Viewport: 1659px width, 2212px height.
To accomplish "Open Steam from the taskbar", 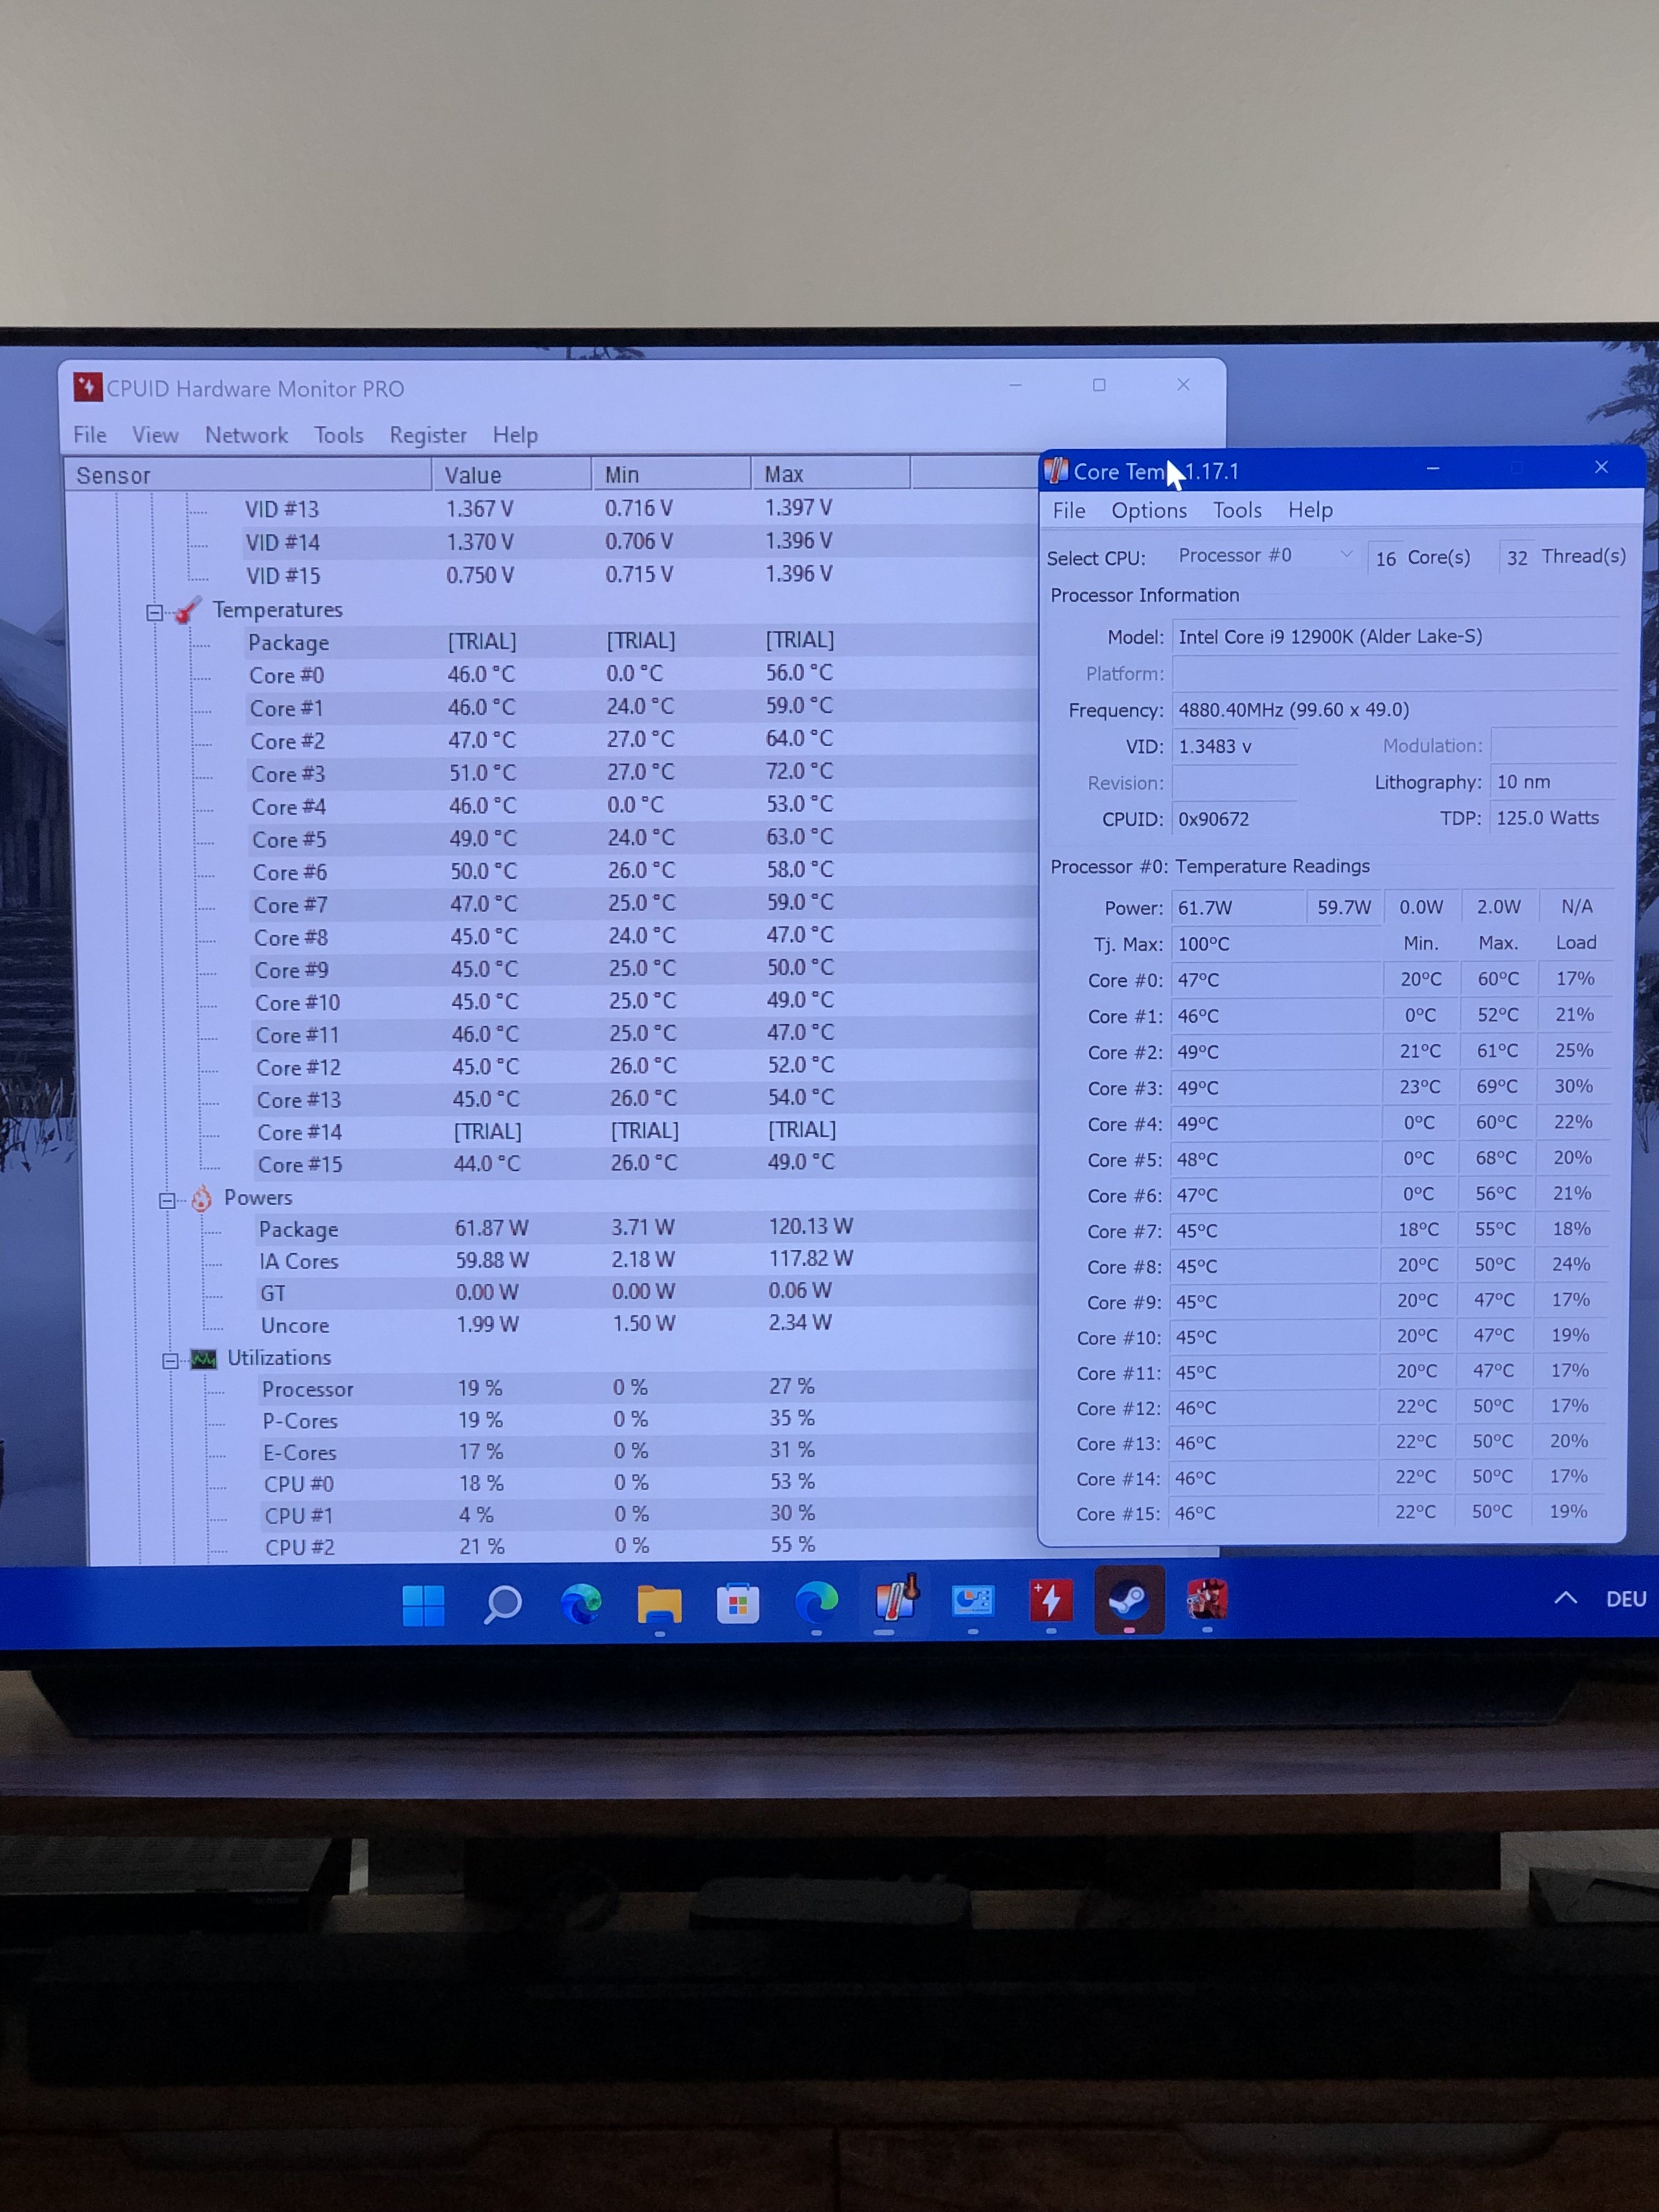I will pos(1129,1600).
